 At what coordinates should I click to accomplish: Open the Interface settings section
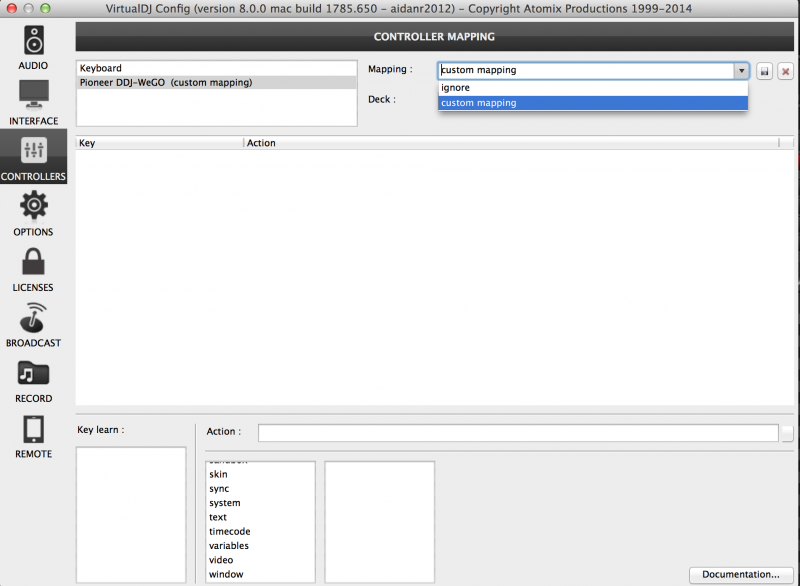coord(33,103)
